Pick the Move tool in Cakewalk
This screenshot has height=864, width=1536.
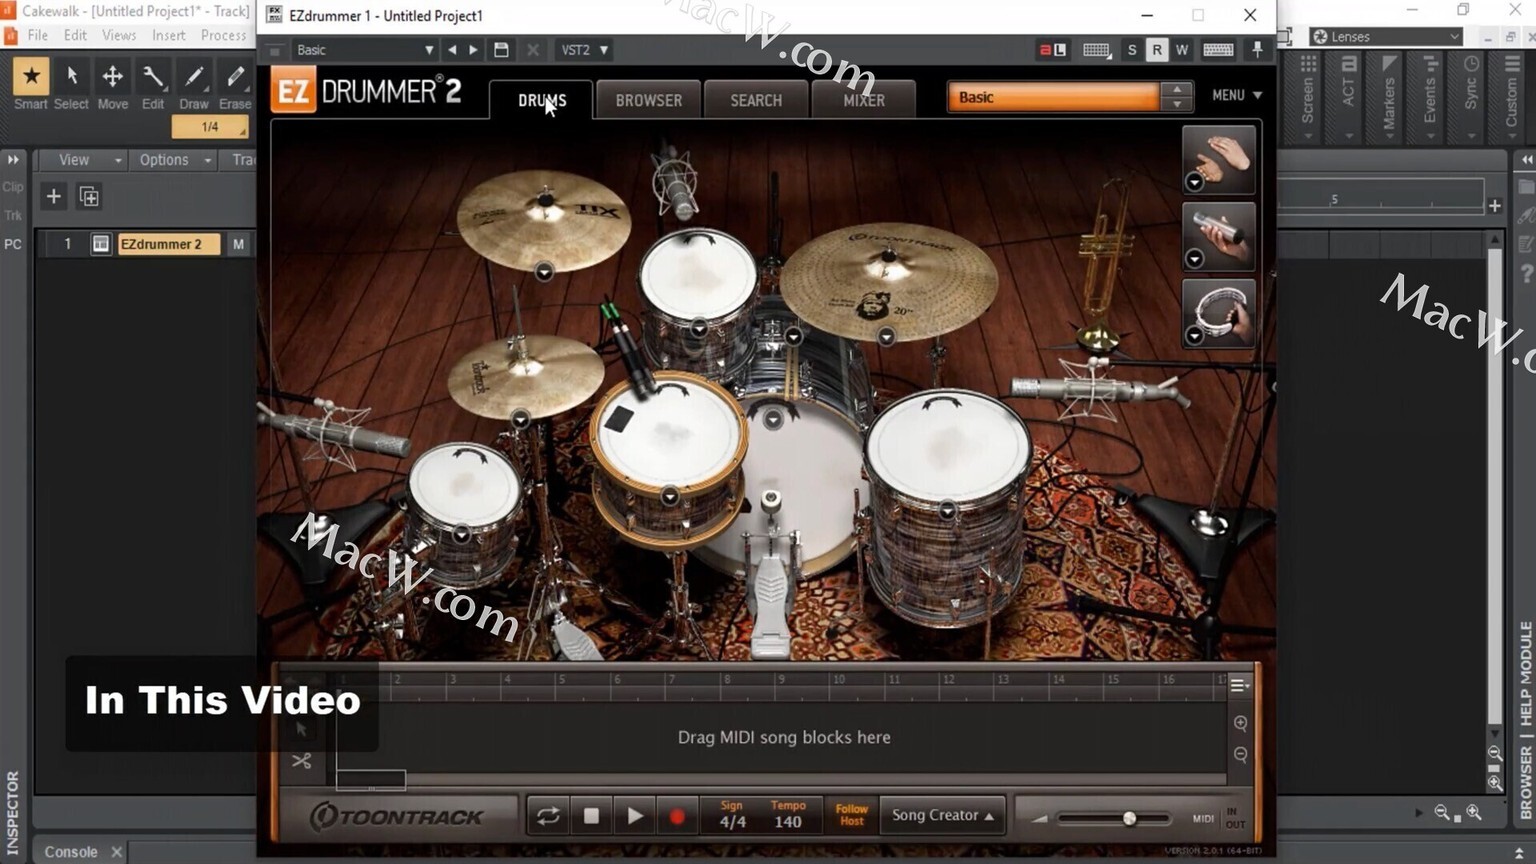coord(112,76)
